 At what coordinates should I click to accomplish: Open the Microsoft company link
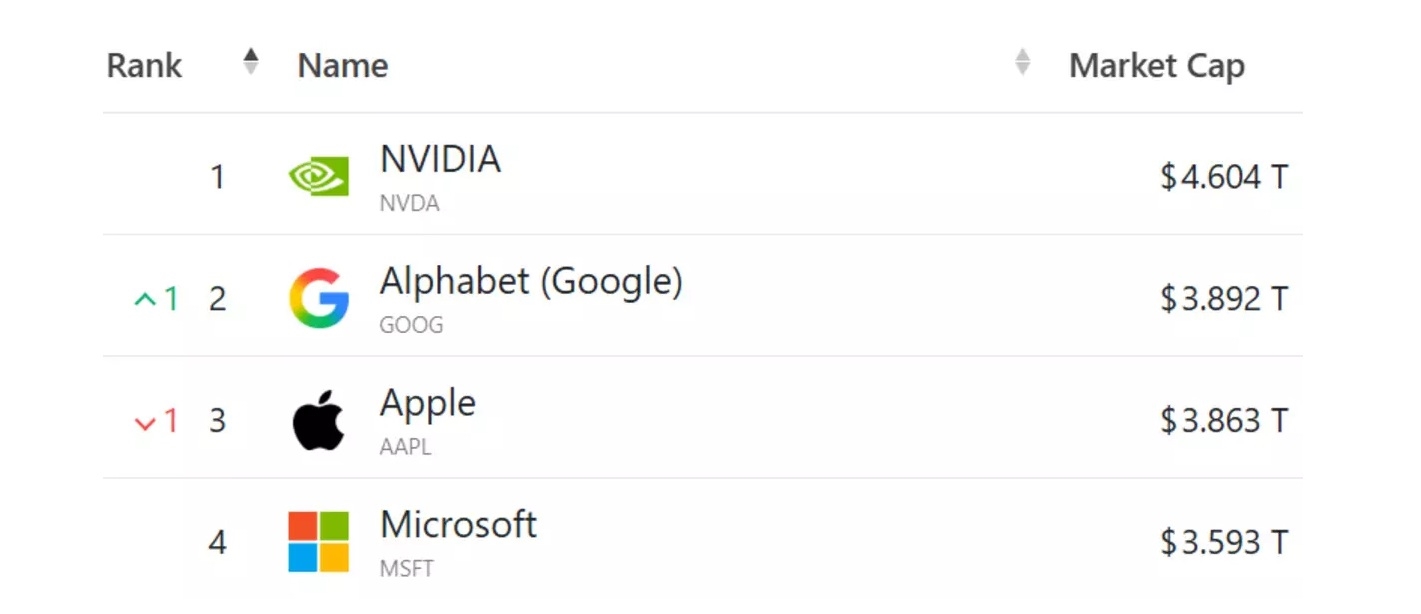point(458,525)
